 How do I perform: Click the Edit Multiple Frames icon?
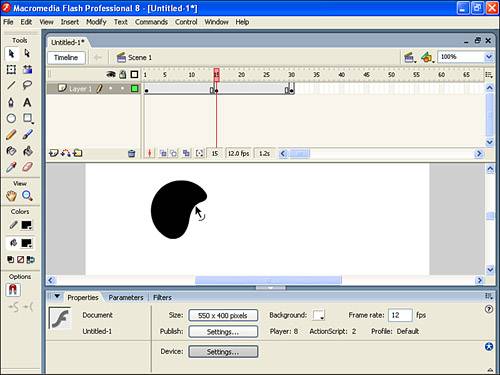[186, 153]
